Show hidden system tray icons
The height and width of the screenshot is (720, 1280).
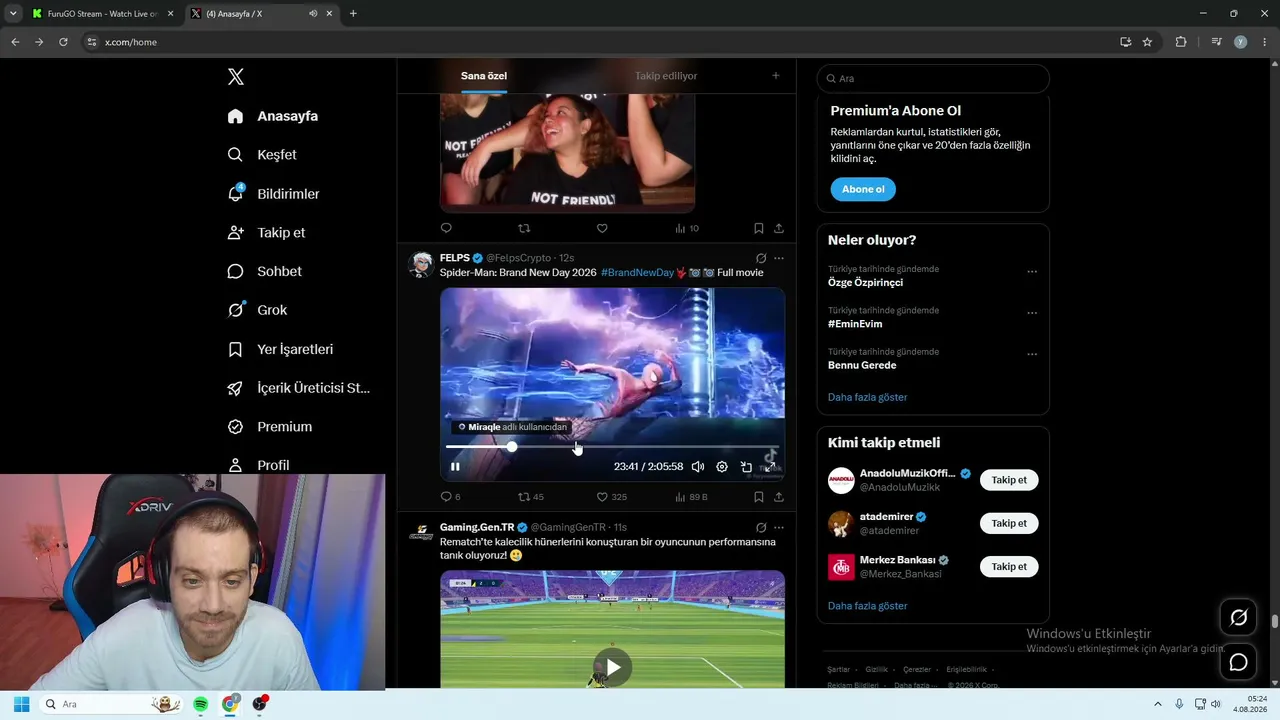pos(1158,704)
